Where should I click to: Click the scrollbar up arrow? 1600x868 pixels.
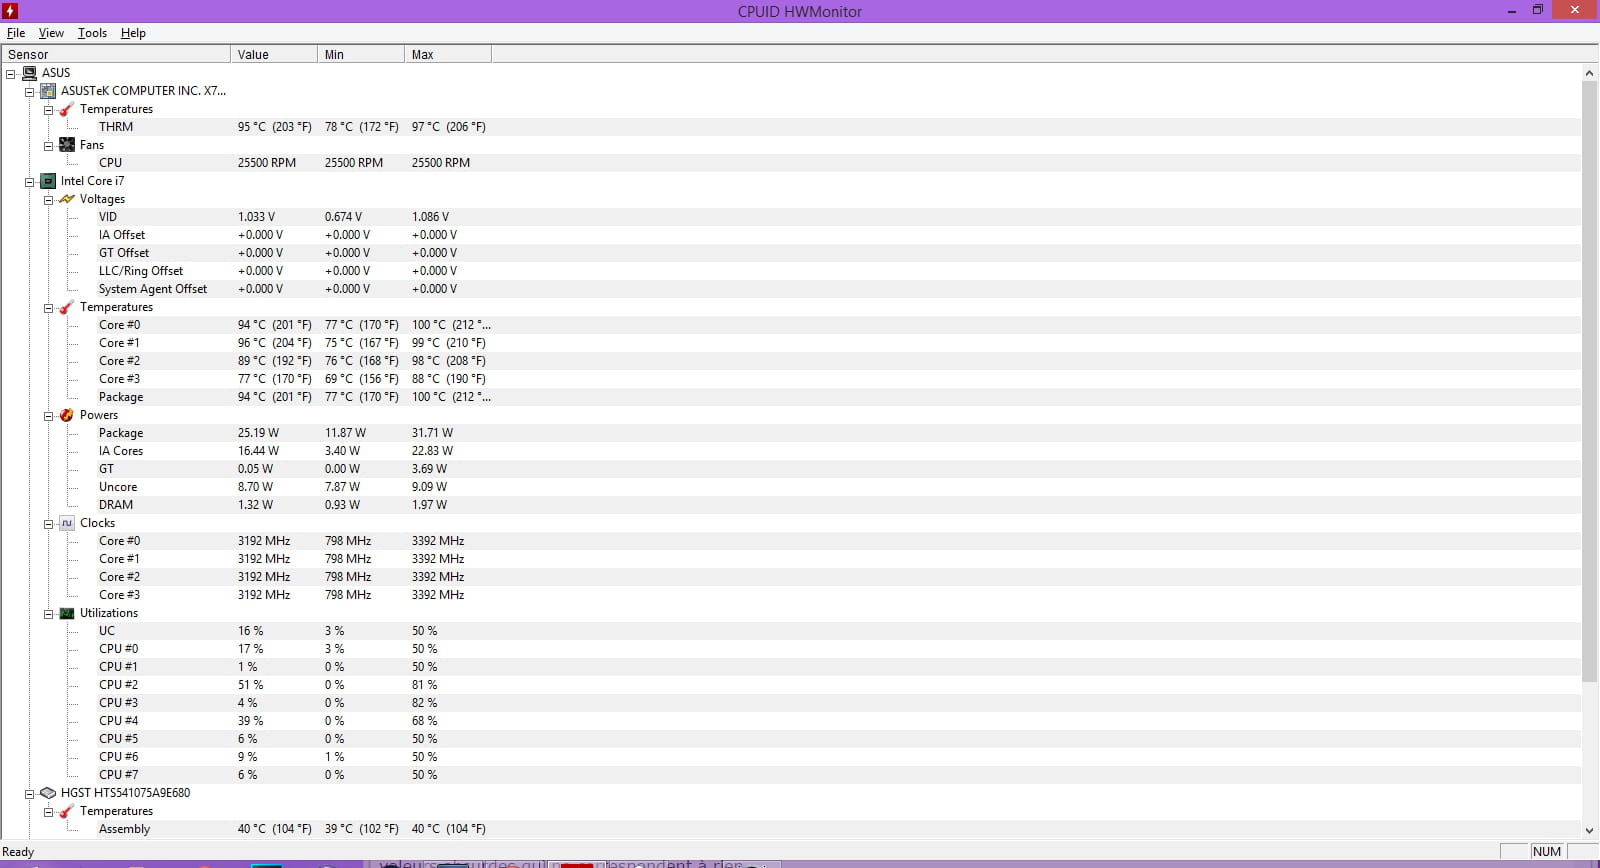click(x=1589, y=73)
